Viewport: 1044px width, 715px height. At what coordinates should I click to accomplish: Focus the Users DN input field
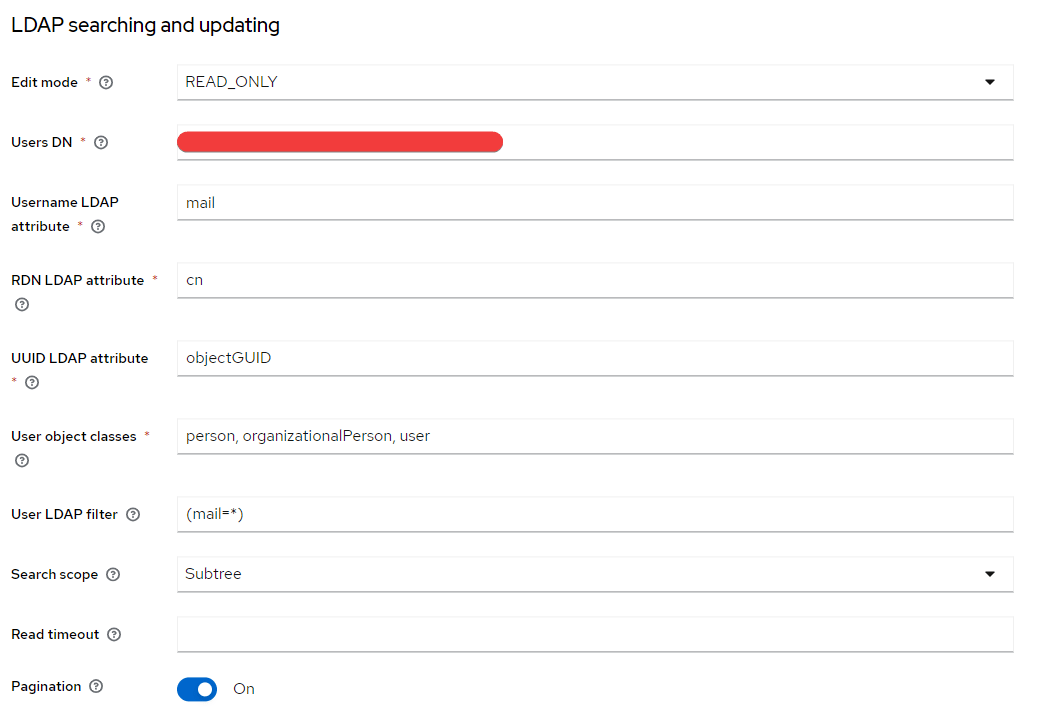coord(595,142)
